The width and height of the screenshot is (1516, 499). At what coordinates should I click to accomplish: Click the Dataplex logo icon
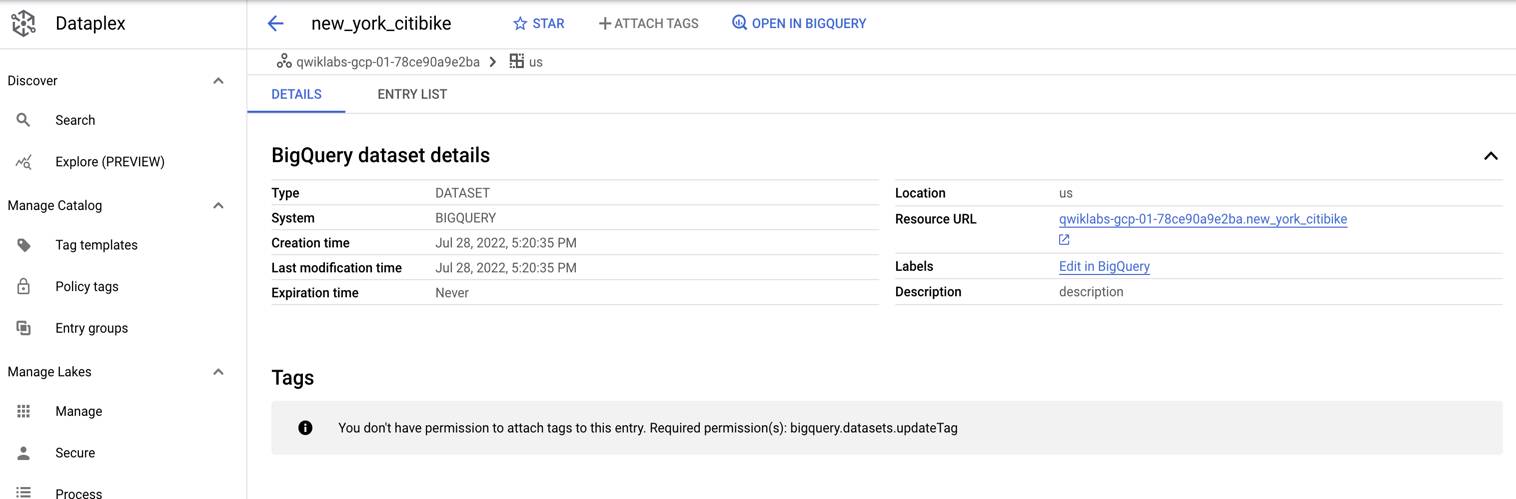[x=23, y=23]
